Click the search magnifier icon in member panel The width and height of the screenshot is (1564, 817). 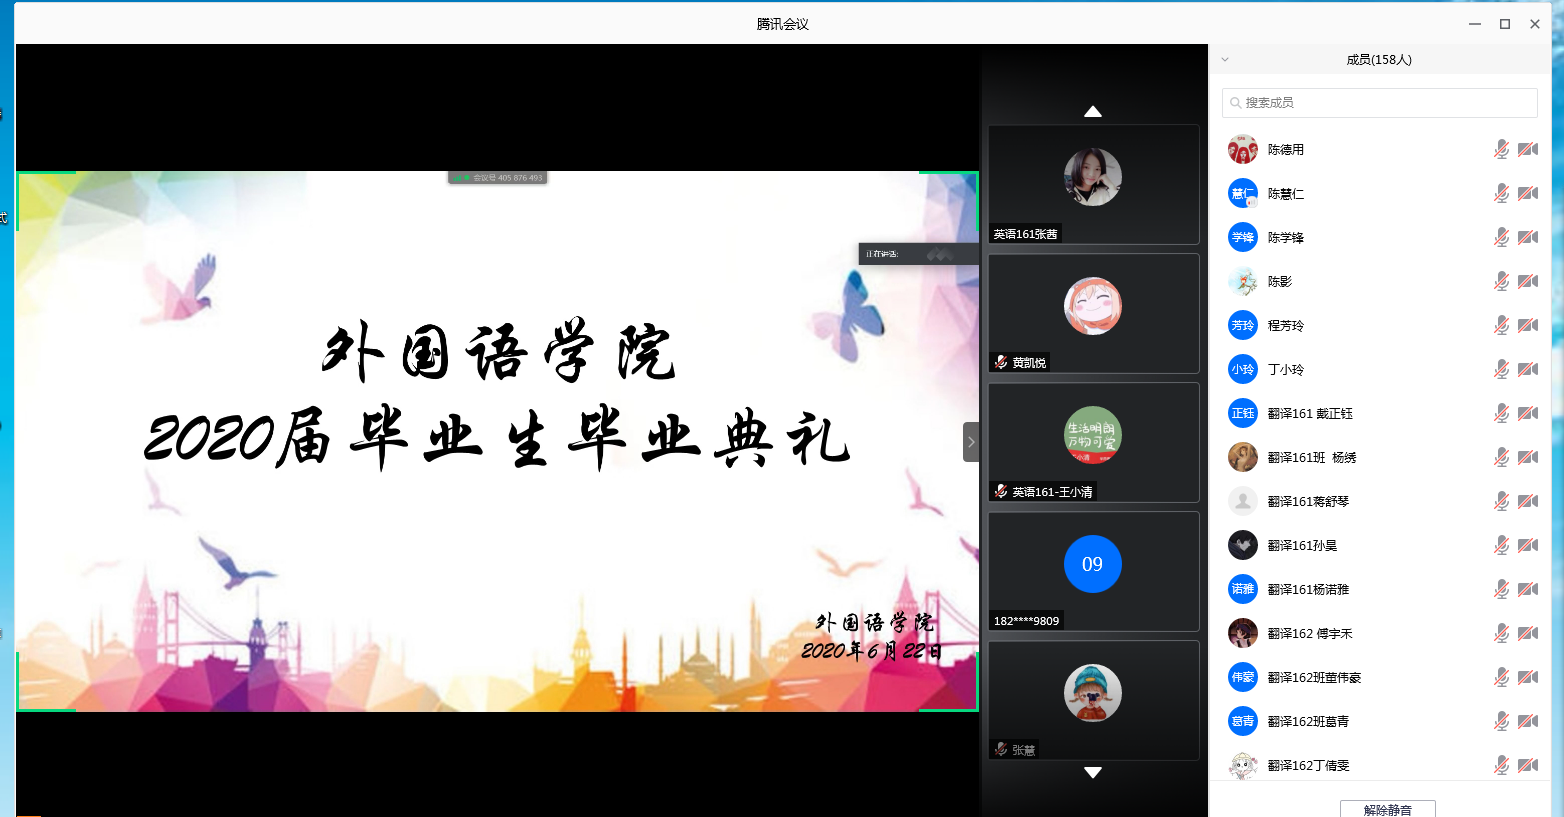click(1236, 103)
